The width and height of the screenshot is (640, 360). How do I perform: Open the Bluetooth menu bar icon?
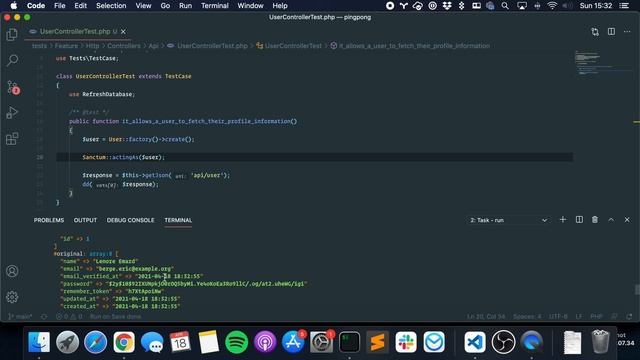point(461,6)
